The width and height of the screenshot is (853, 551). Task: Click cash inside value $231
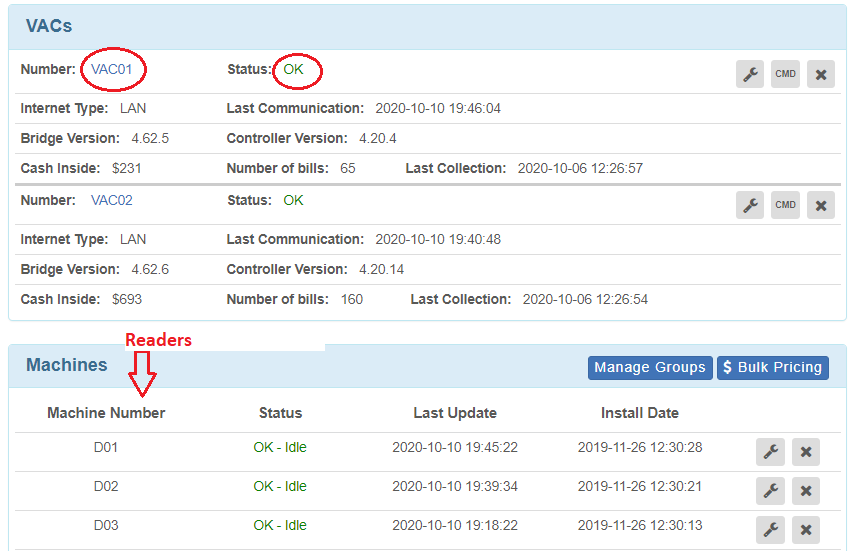click(127, 168)
